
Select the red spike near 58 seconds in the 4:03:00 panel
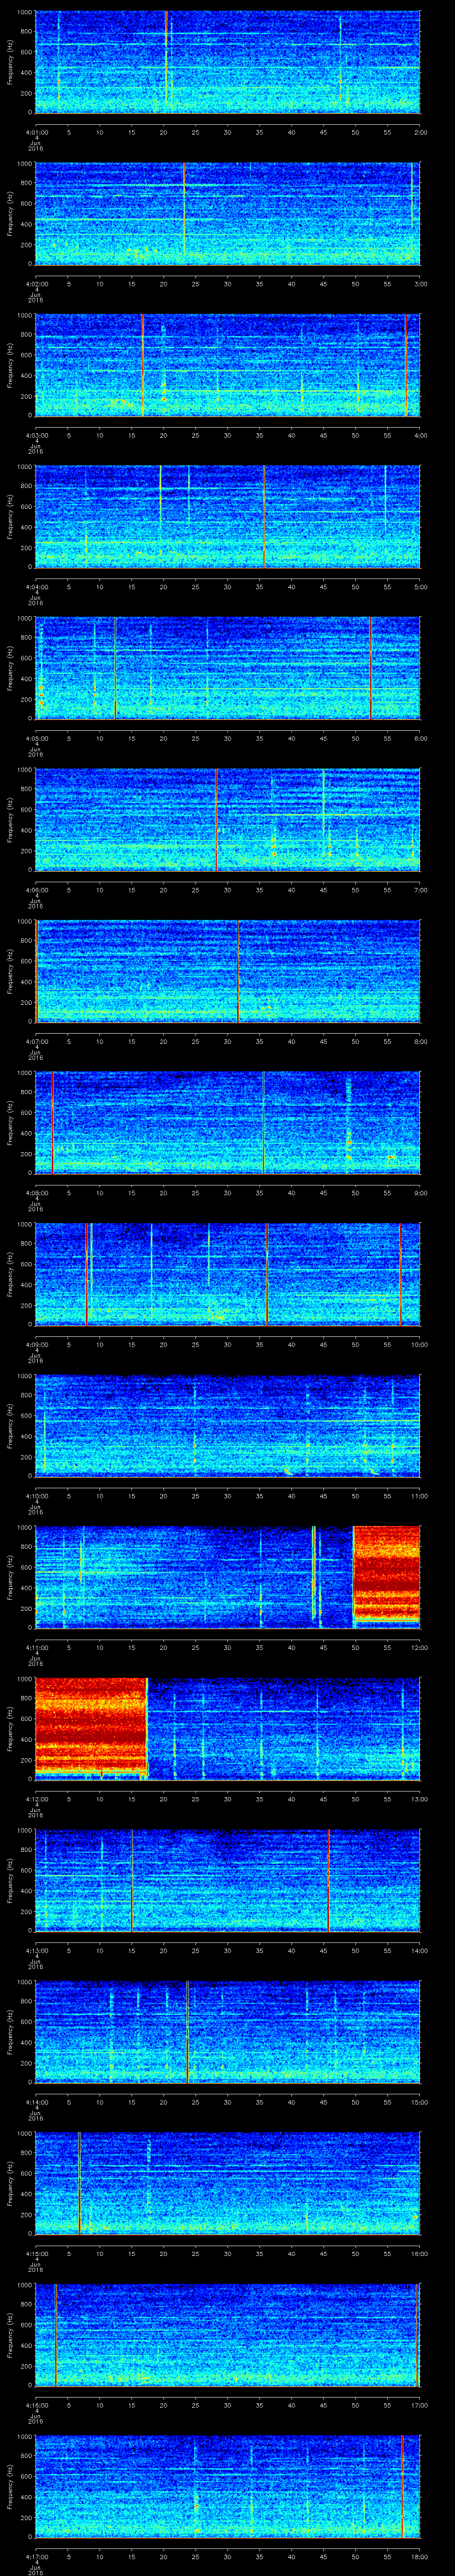click(x=406, y=365)
